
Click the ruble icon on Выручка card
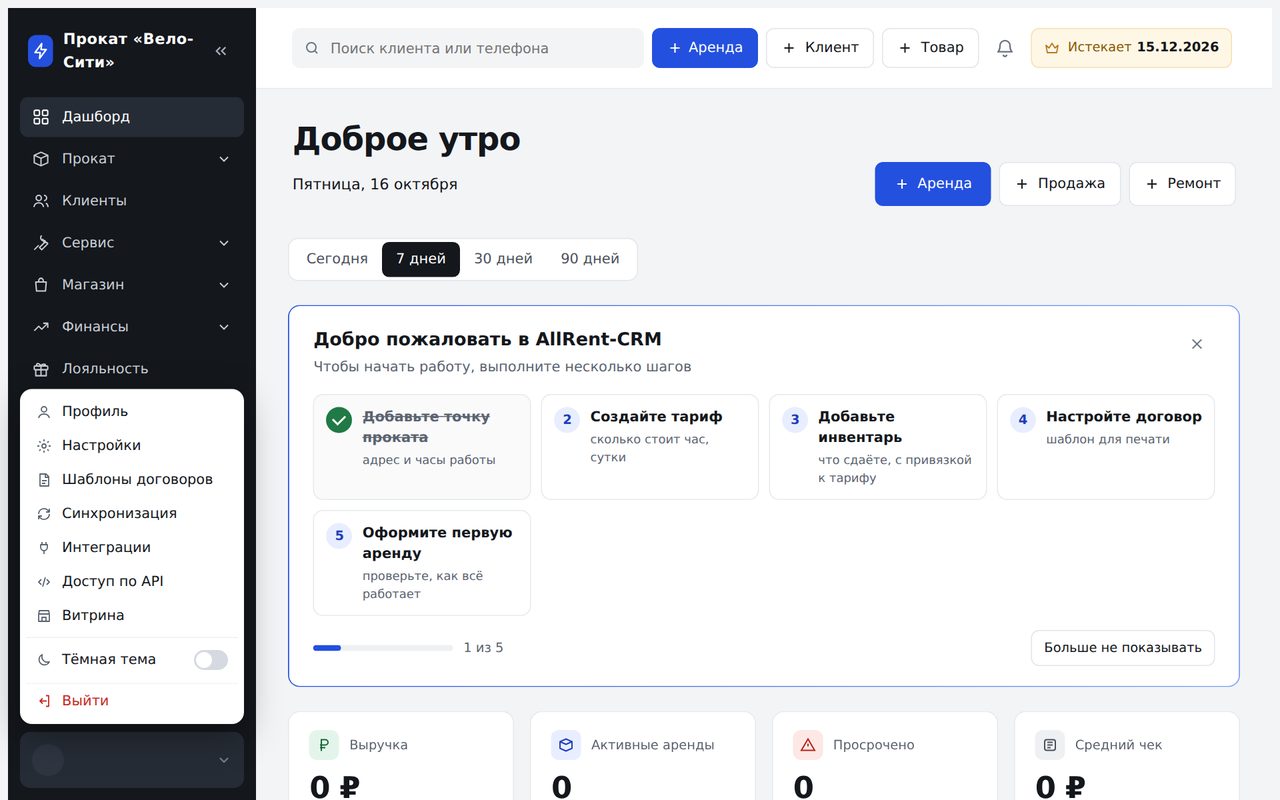point(324,745)
